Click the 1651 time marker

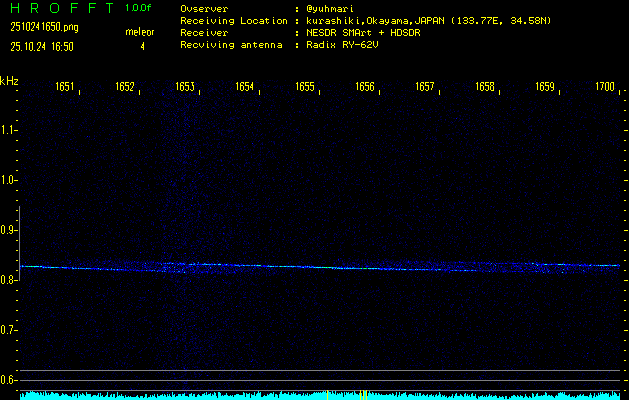pos(64,87)
